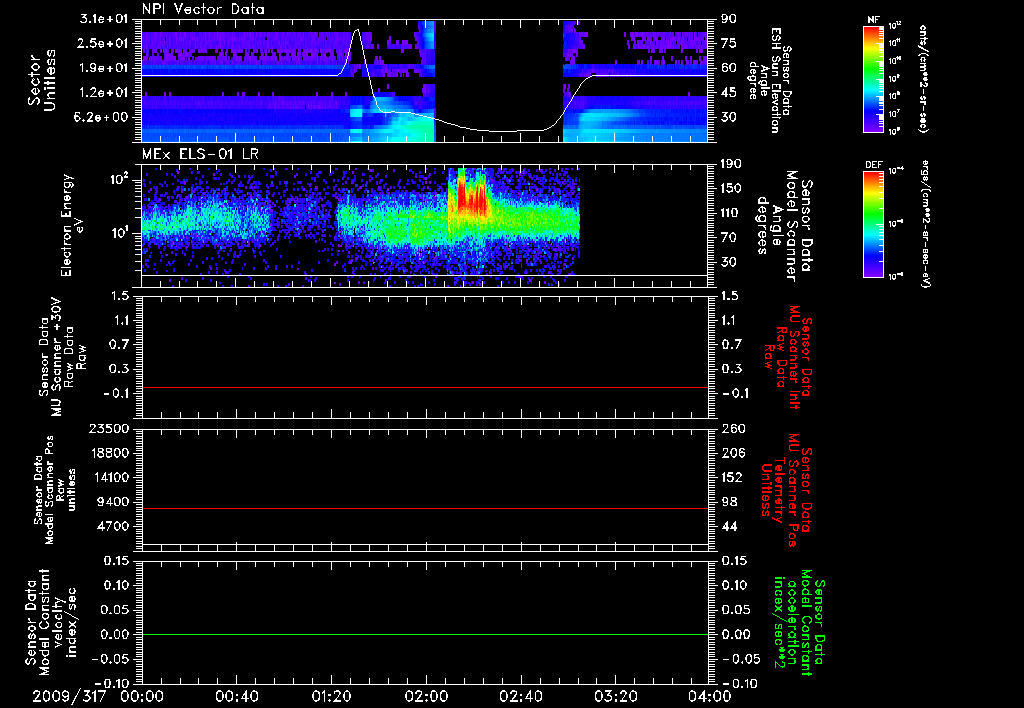Click the Model Scanner Angle degrees label
The image size is (1024, 708).
[x=783, y=226]
